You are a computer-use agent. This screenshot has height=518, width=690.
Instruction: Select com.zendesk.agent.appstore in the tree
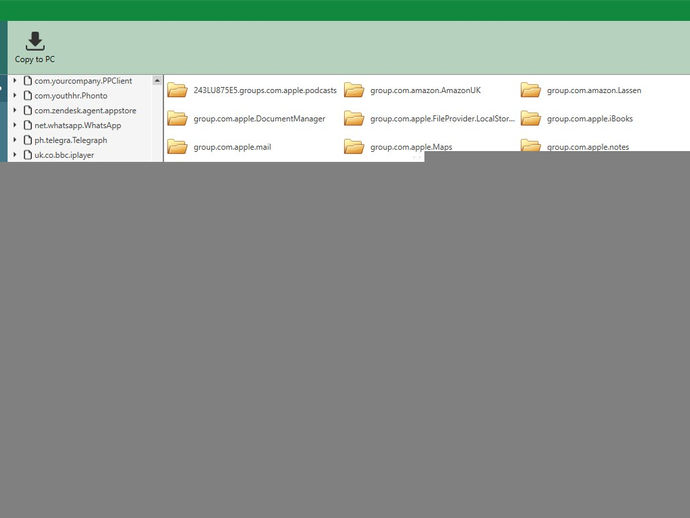point(85,110)
